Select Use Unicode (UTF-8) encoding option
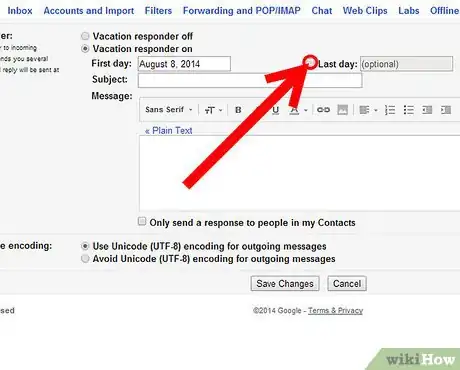The width and height of the screenshot is (460, 370). [85, 246]
